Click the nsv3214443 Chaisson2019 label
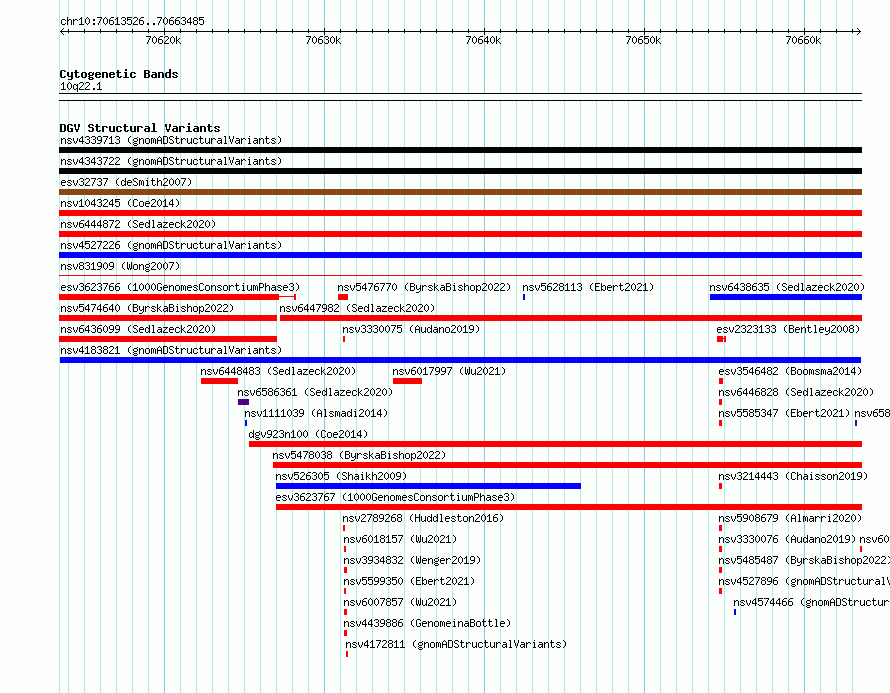Screen dimensions: 890x693 click(x=794, y=476)
